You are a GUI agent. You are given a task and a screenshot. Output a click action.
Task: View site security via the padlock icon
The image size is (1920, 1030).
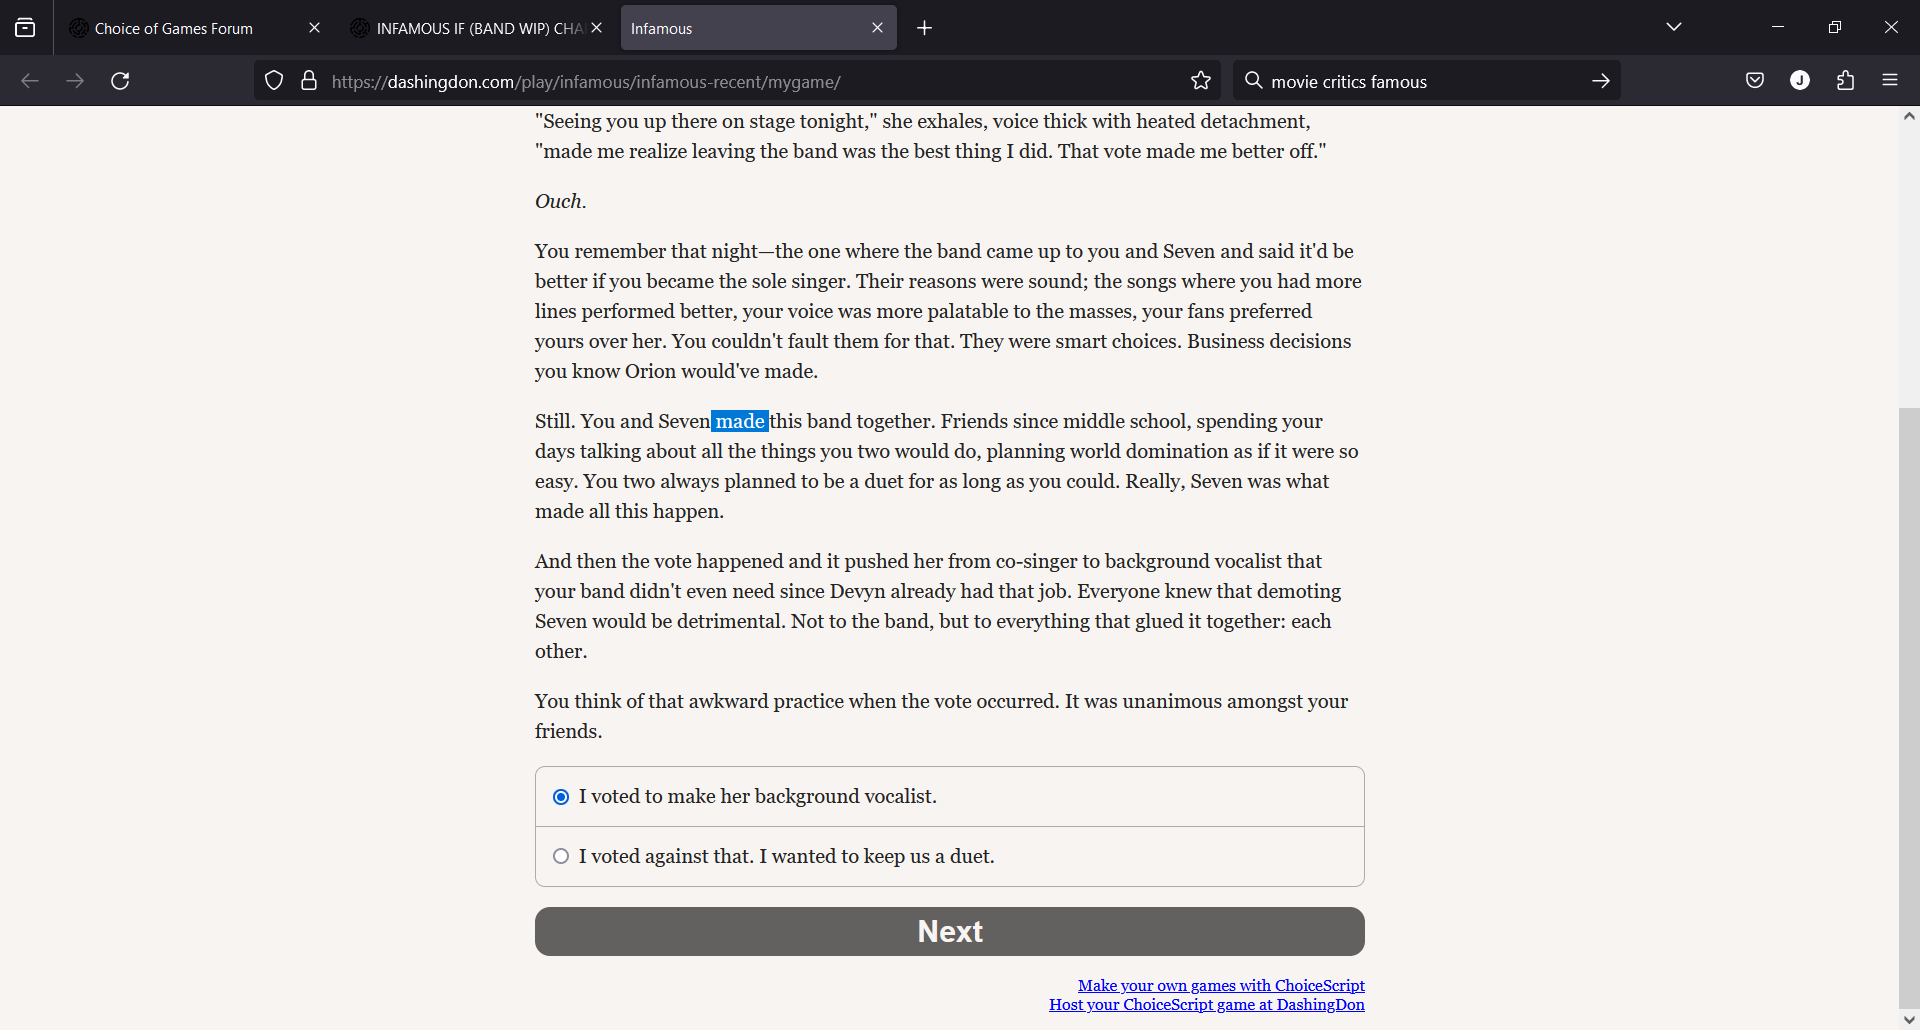coord(309,81)
